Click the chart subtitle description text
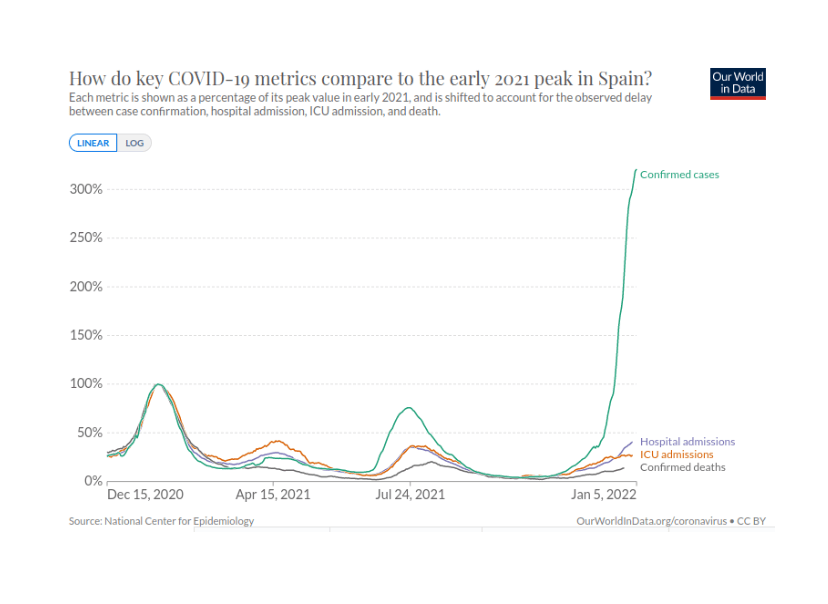The image size is (828, 604). (x=360, y=105)
